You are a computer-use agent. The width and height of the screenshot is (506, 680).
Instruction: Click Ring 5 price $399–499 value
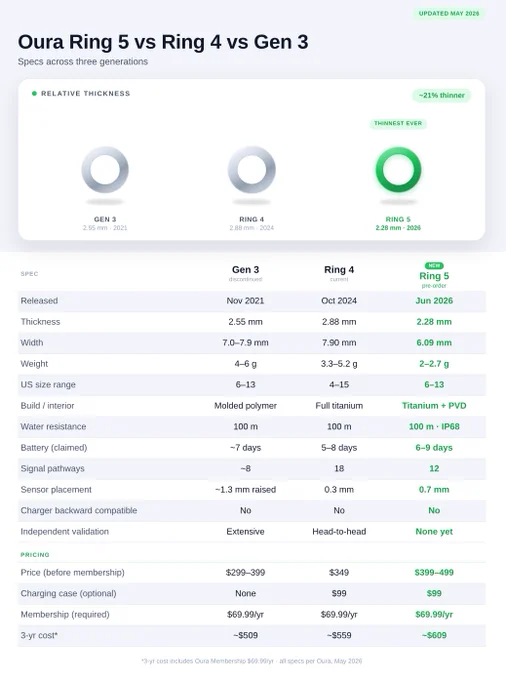click(x=434, y=572)
